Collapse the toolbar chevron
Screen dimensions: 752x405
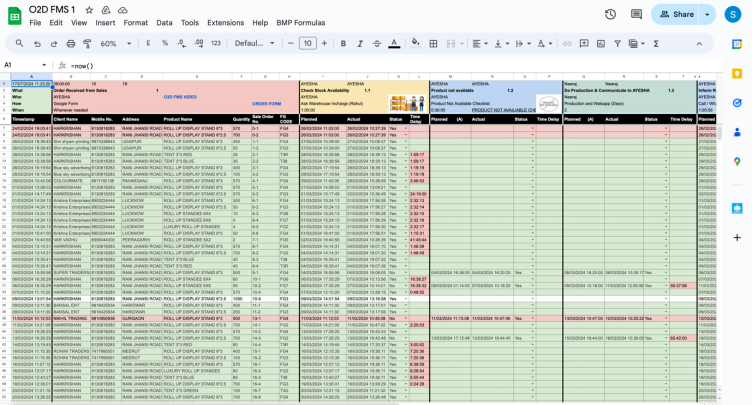(x=699, y=44)
